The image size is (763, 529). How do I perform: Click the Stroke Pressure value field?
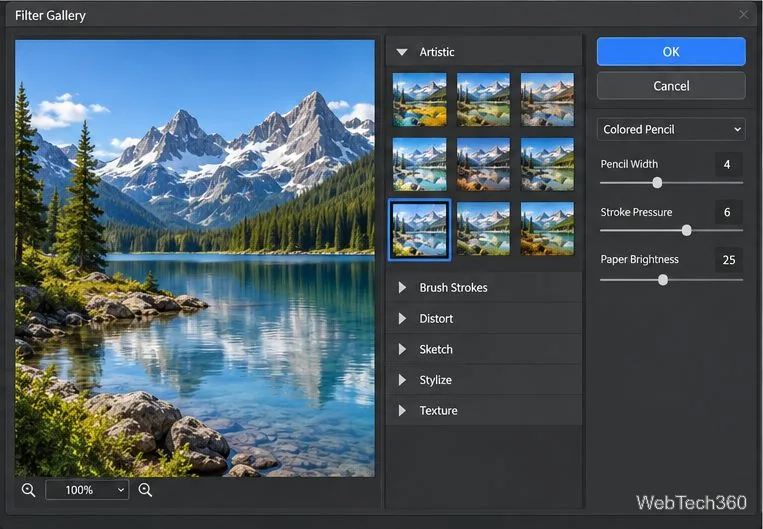pyautogui.click(x=728, y=212)
